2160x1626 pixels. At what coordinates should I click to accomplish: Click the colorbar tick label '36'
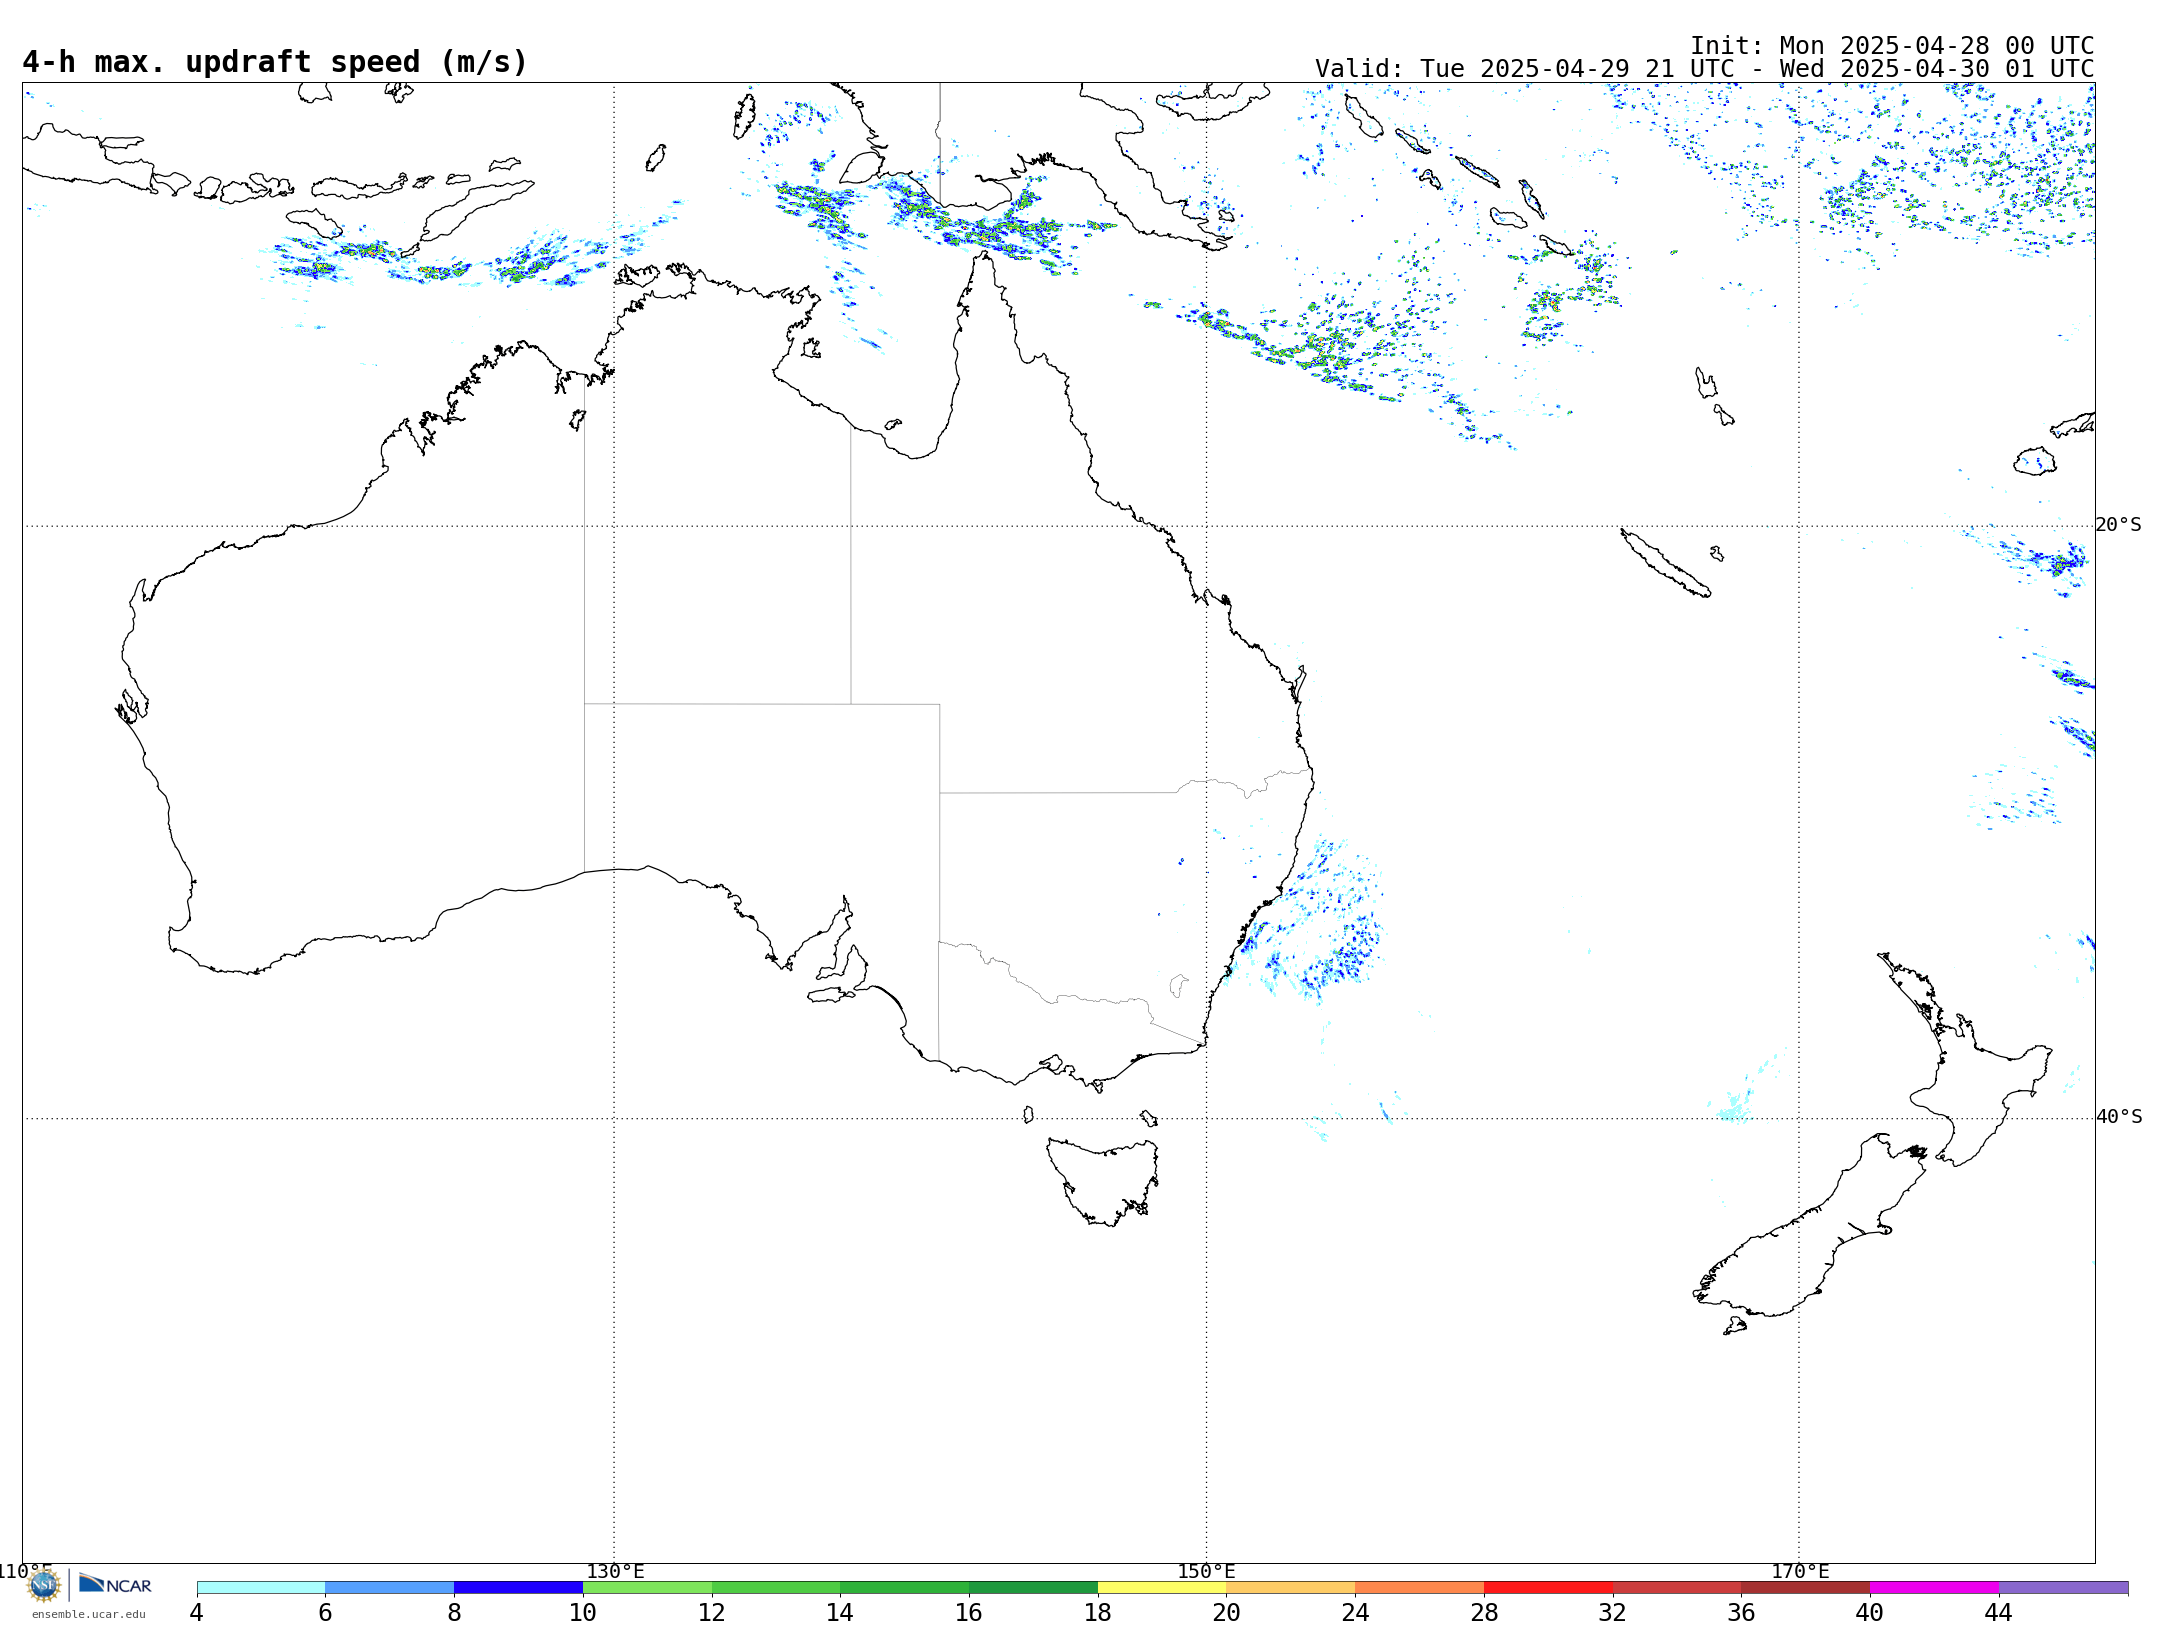coord(1742,1613)
